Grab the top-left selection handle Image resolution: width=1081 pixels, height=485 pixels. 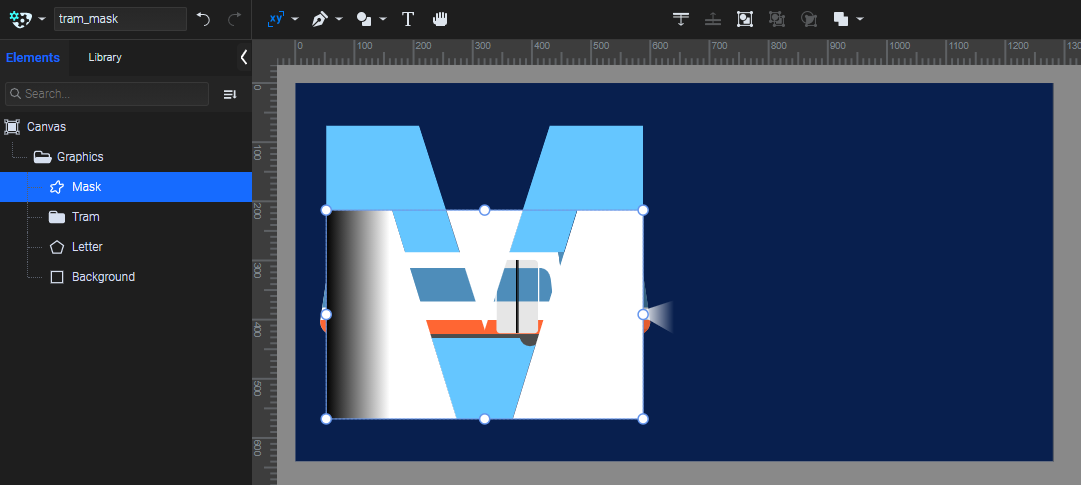[326, 210]
